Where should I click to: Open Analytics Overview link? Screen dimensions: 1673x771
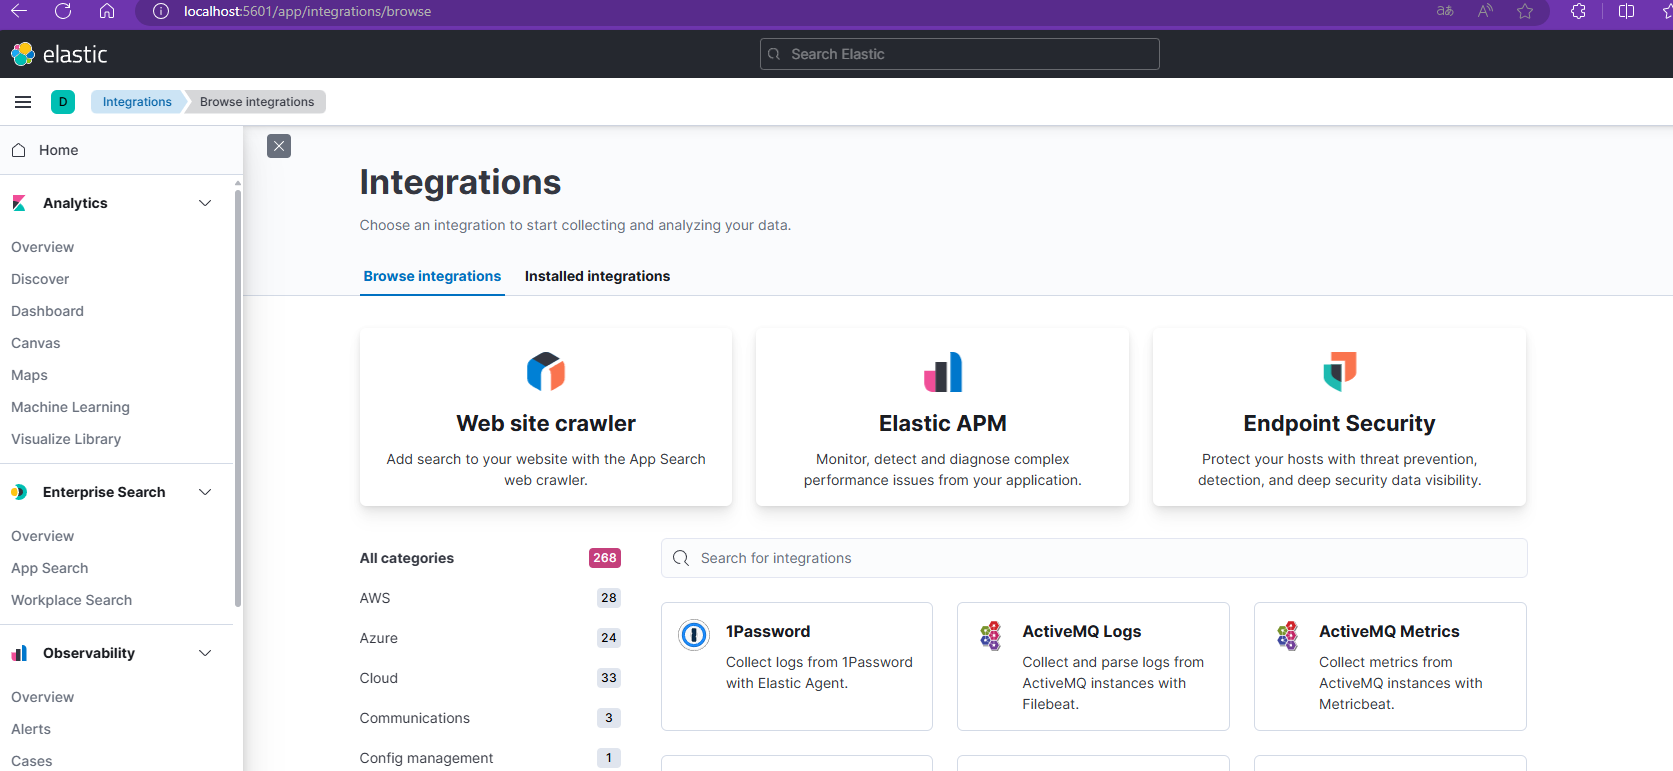pyautogui.click(x=42, y=247)
